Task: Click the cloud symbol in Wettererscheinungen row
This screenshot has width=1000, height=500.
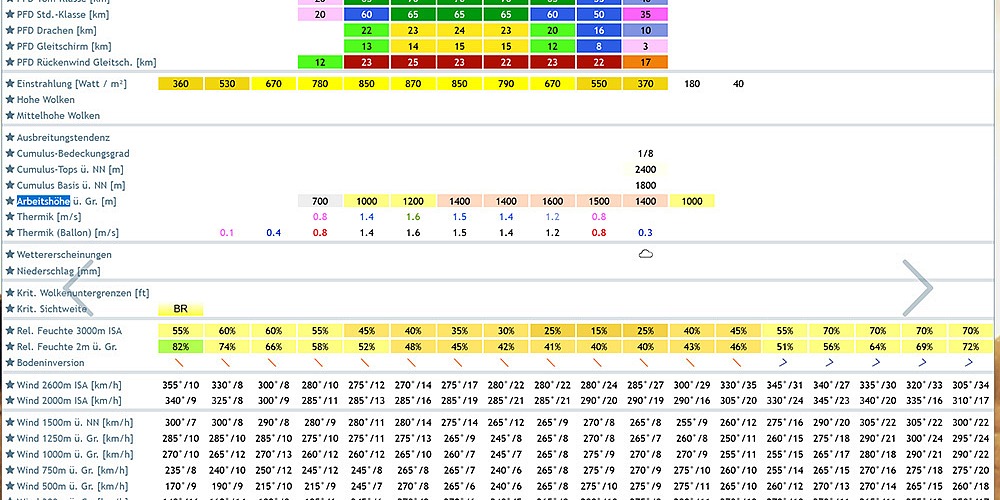Action: point(645,254)
